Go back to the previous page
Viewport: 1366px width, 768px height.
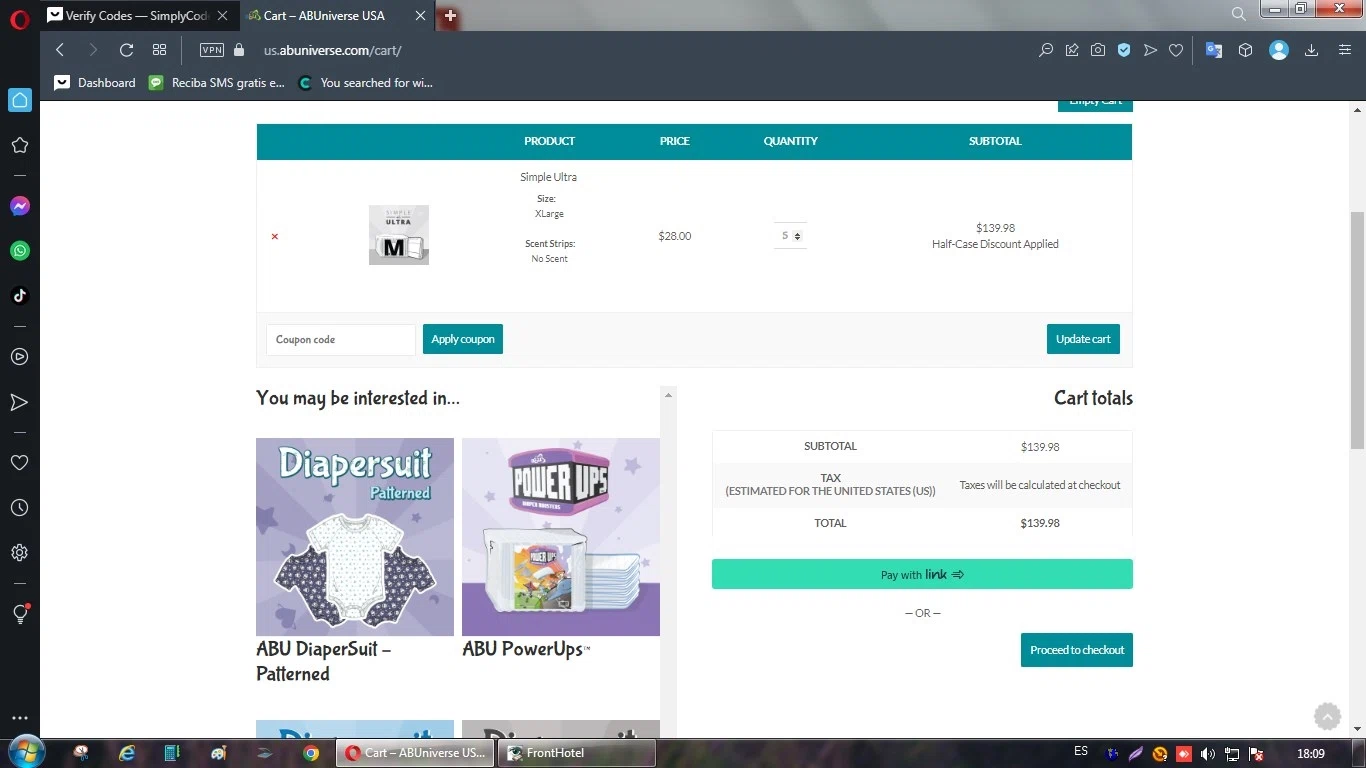pyautogui.click(x=60, y=50)
